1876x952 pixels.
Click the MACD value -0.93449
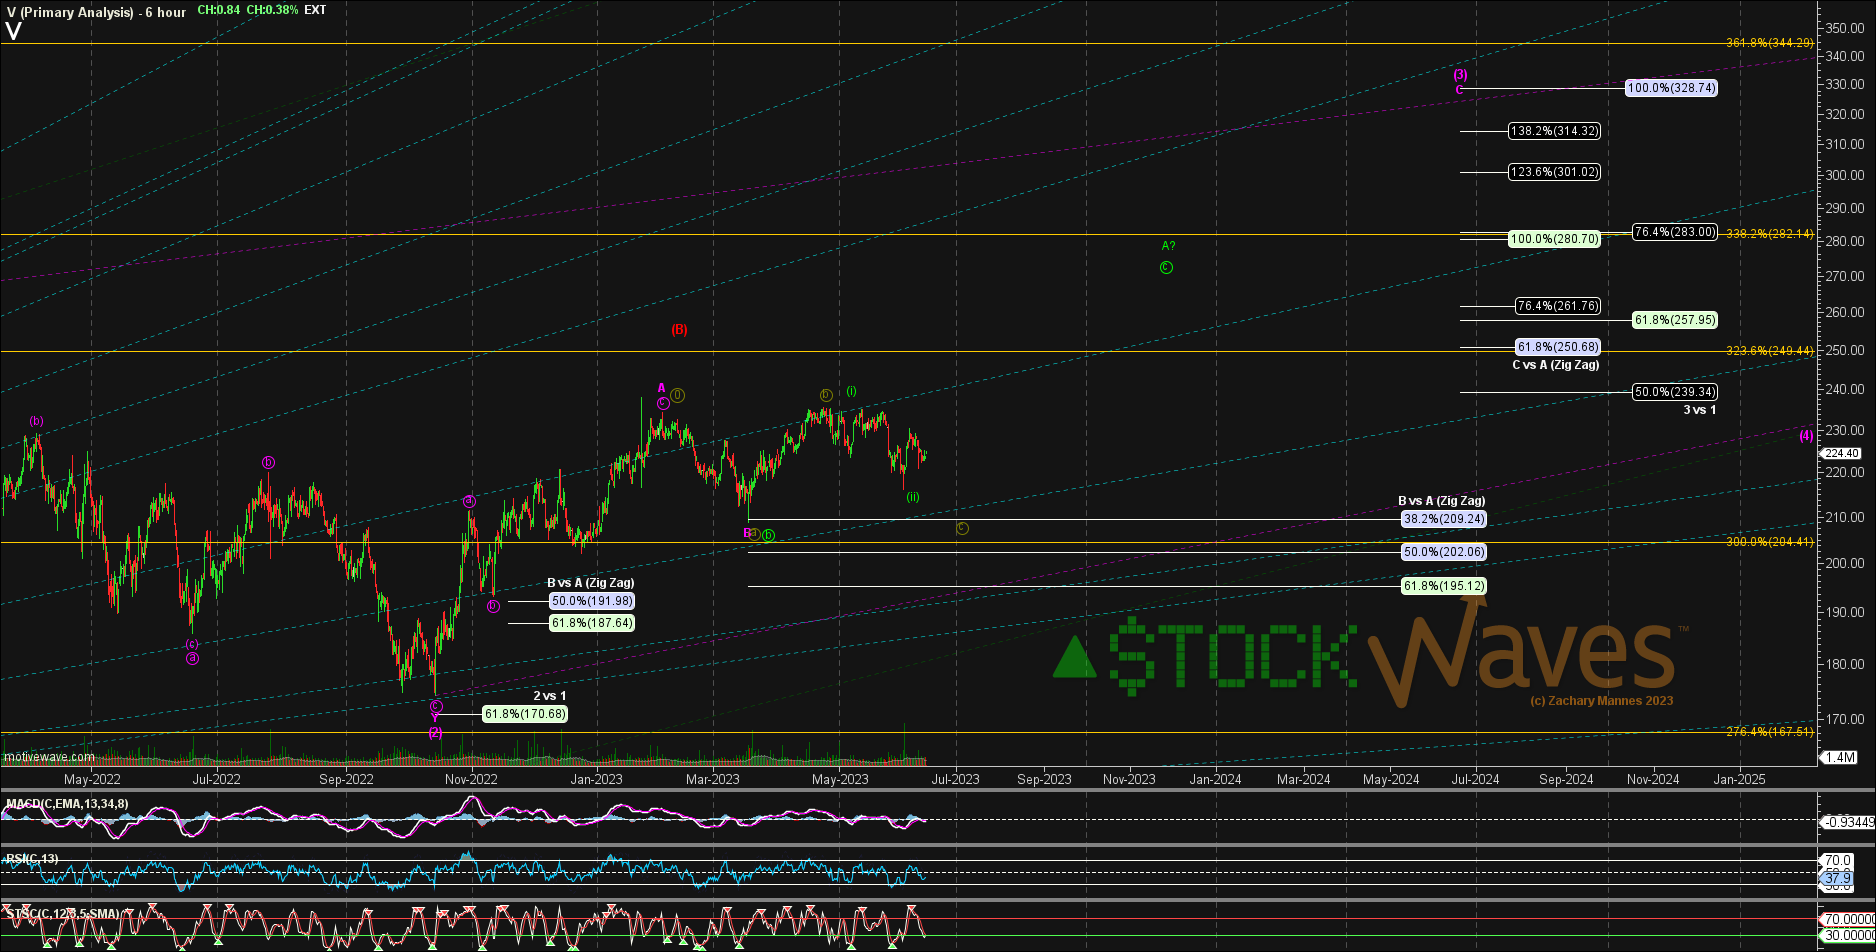pos(1847,821)
